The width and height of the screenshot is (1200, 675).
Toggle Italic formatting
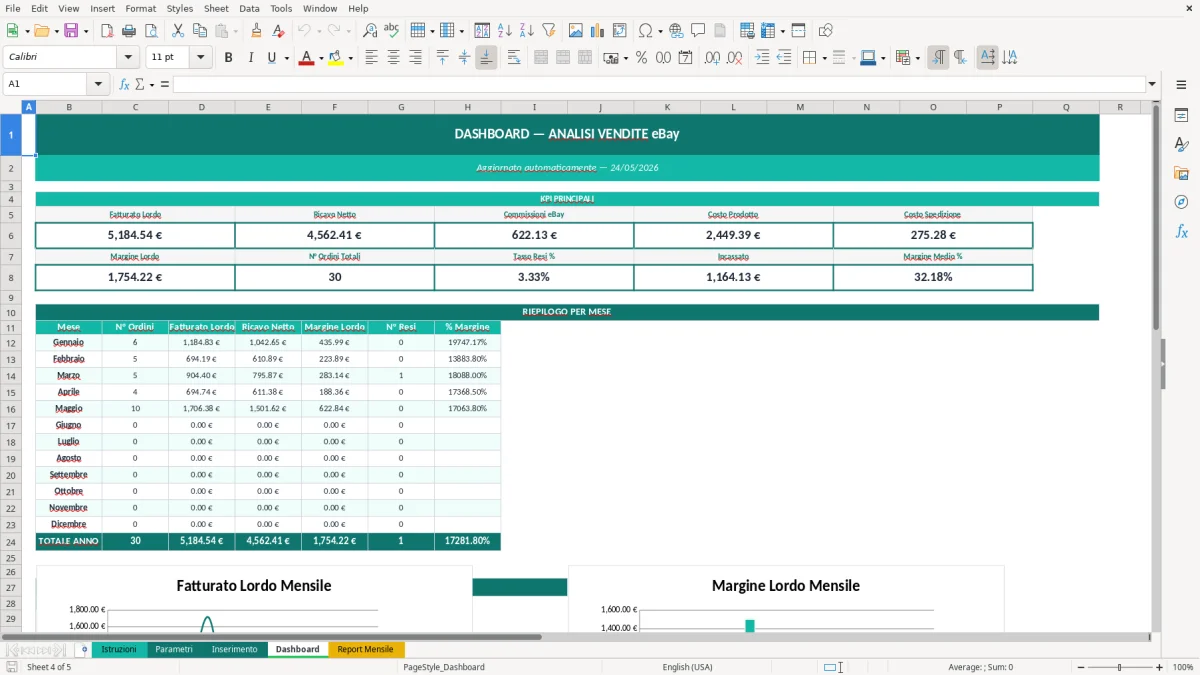(x=251, y=58)
